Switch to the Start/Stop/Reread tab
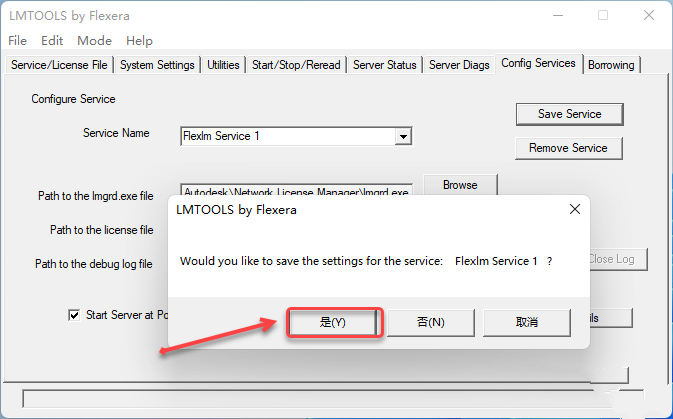The image size is (673, 419). (x=296, y=65)
